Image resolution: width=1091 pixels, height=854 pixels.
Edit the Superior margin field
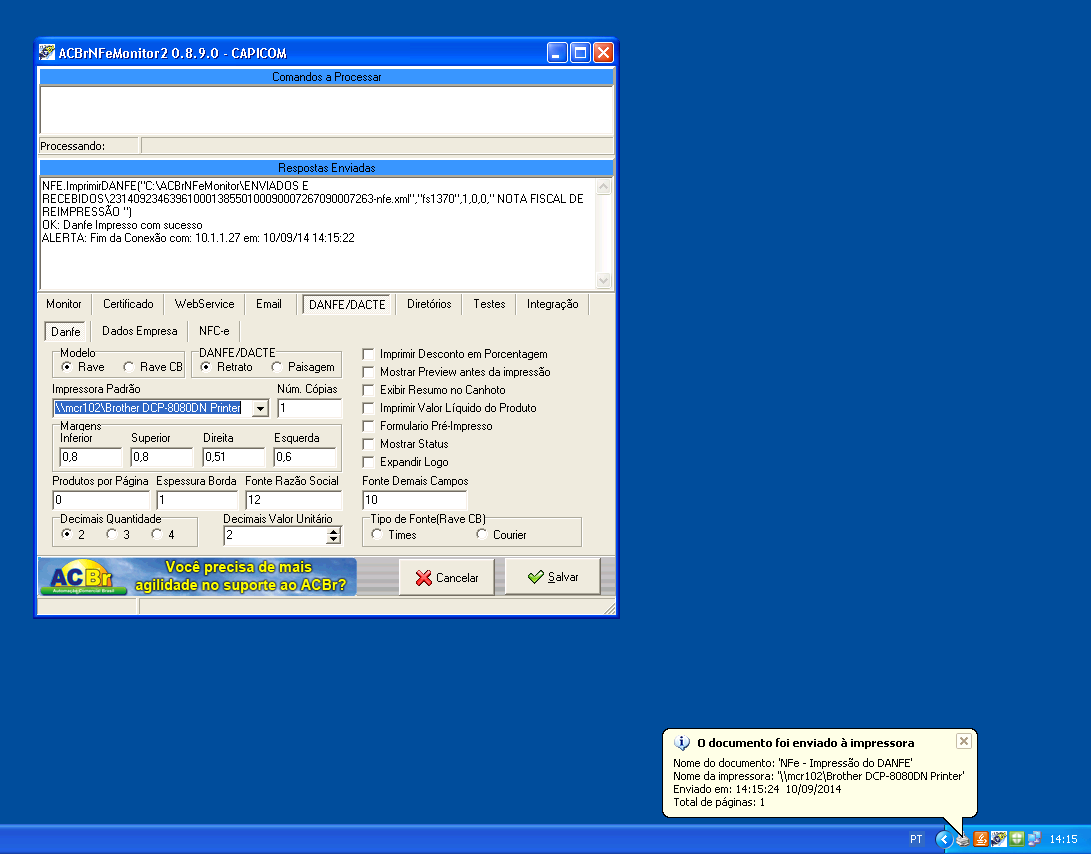pos(161,457)
